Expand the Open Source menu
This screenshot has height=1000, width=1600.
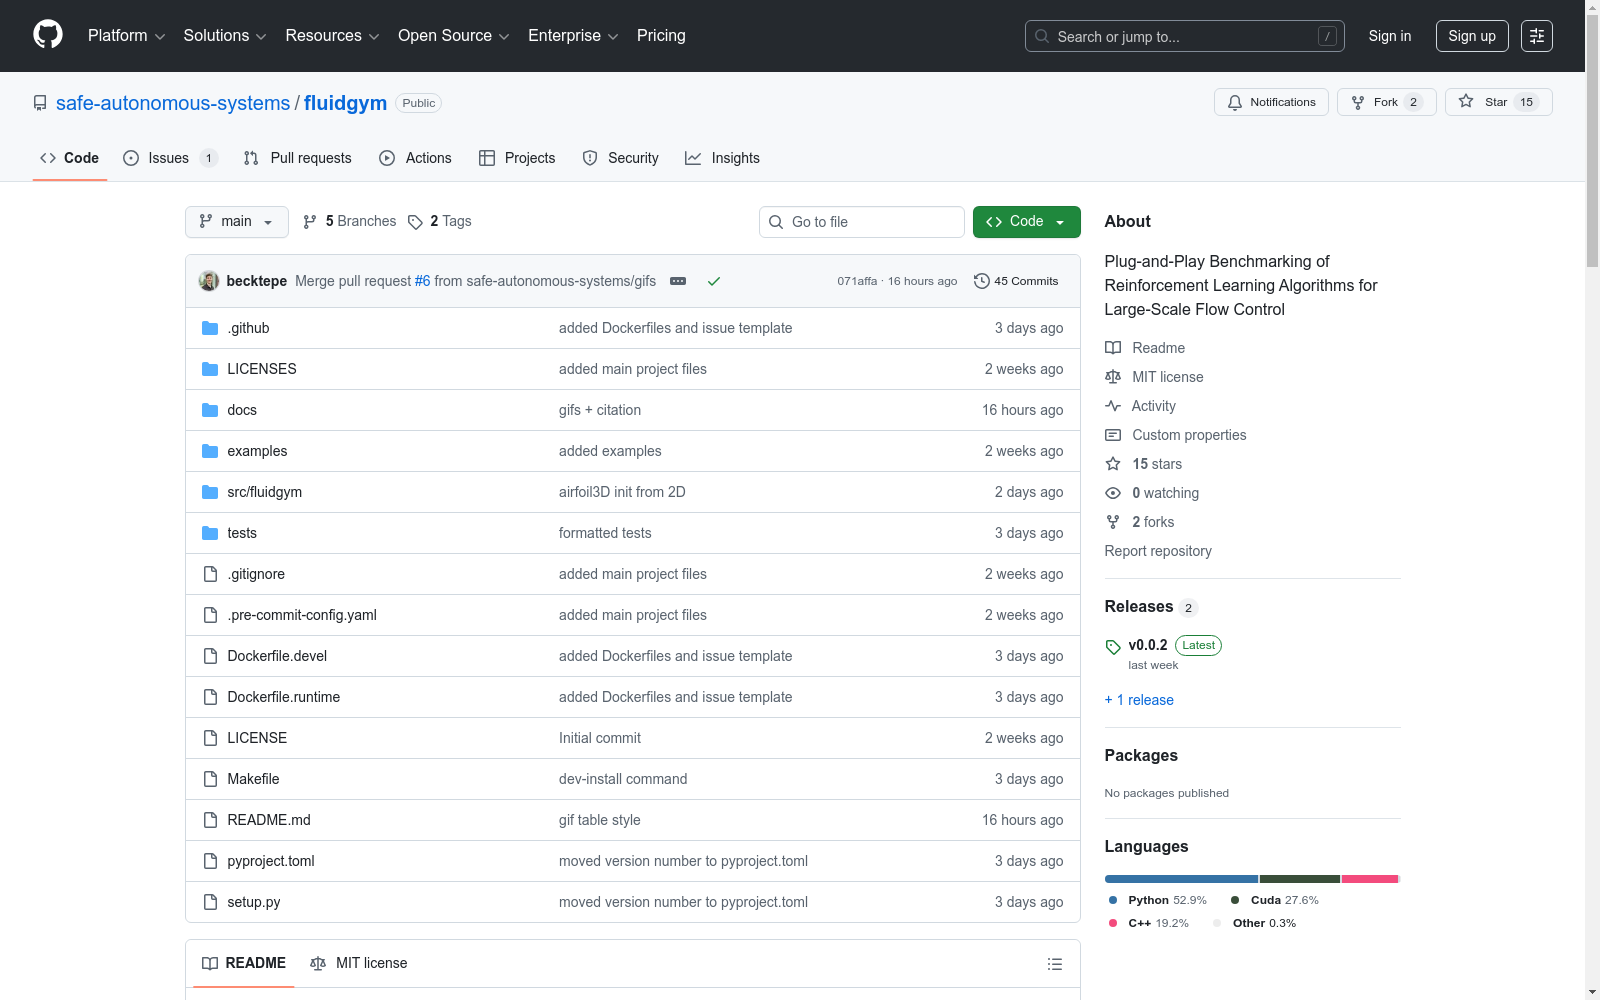click(x=453, y=35)
